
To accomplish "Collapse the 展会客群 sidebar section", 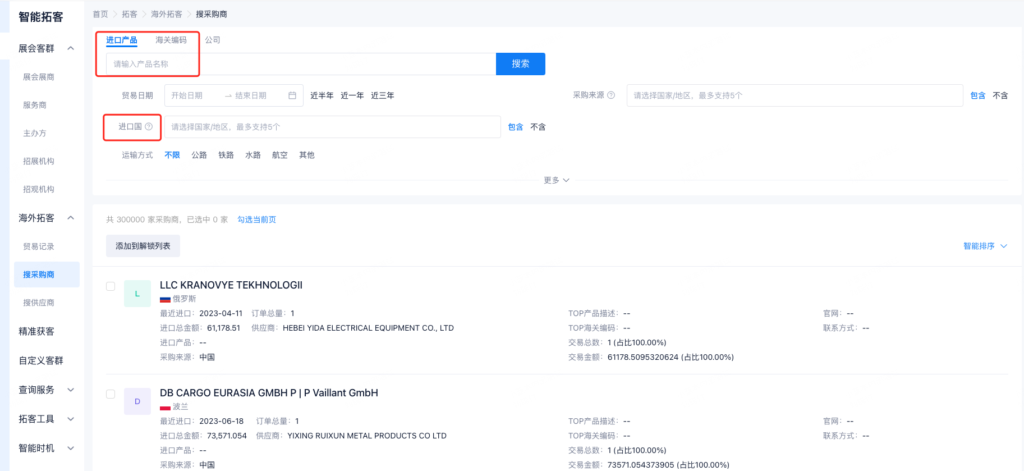I will pyautogui.click(x=70, y=48).
